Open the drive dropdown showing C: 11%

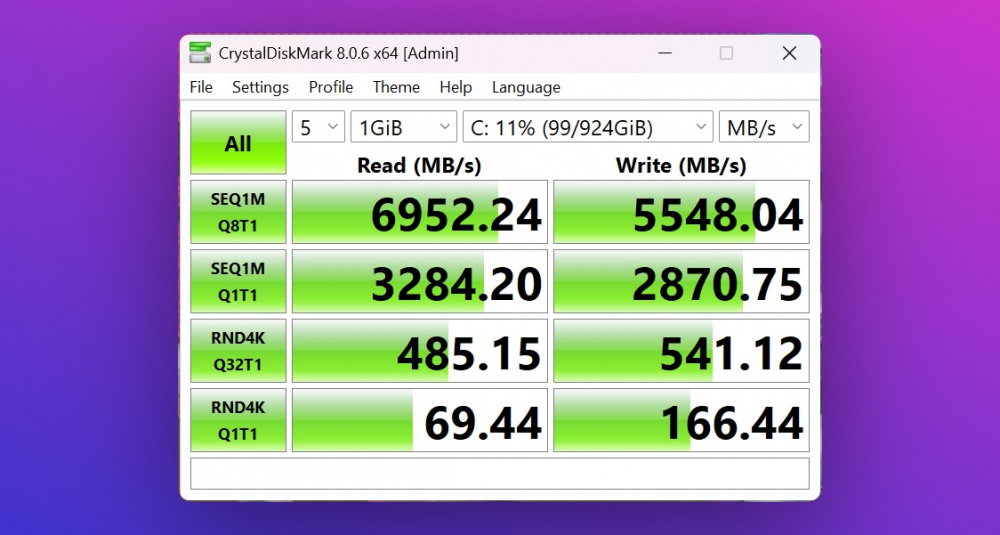click(588, 127)
